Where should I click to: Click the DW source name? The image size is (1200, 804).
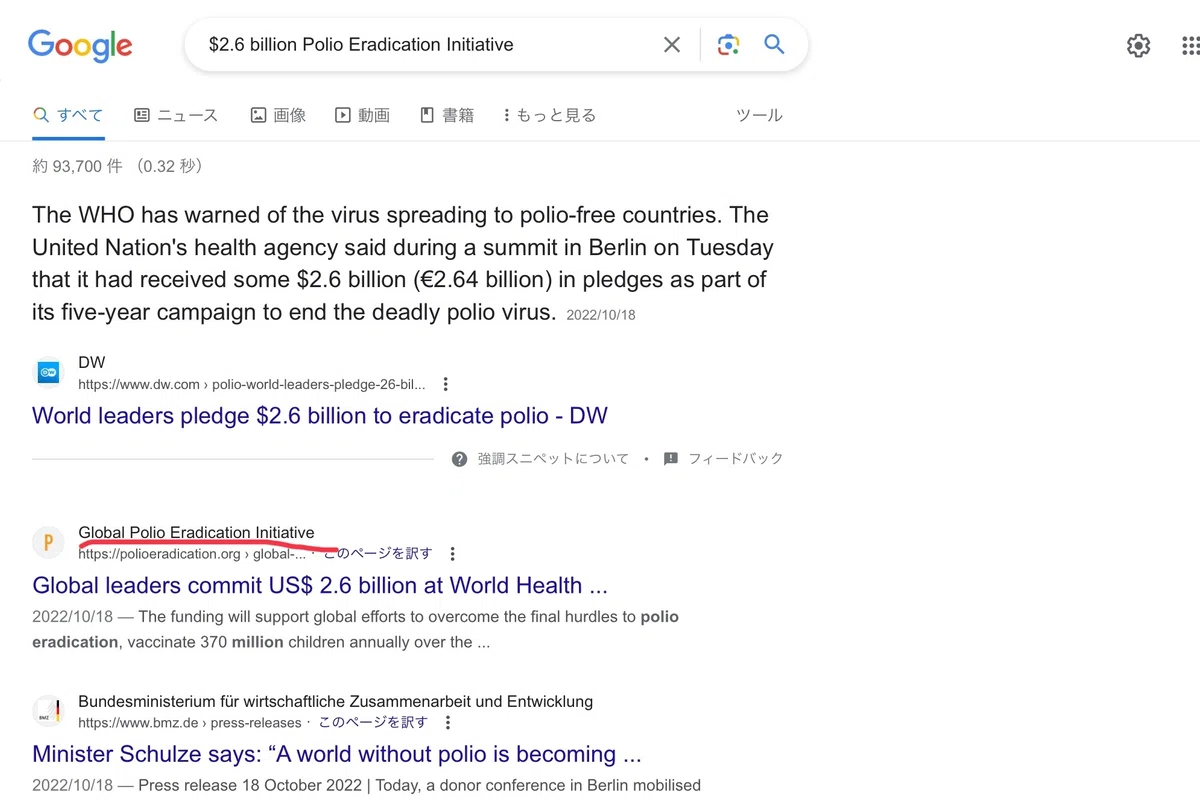91,362
